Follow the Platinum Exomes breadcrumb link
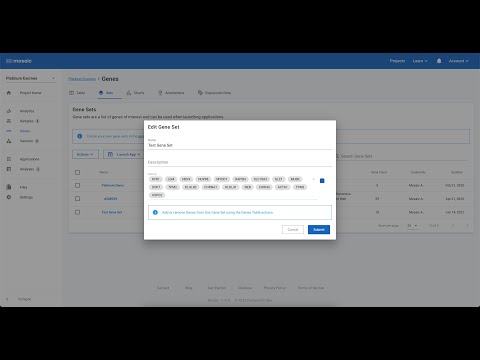Image resolution: width=480 pixels, height=360 pixels. (82, 79)
